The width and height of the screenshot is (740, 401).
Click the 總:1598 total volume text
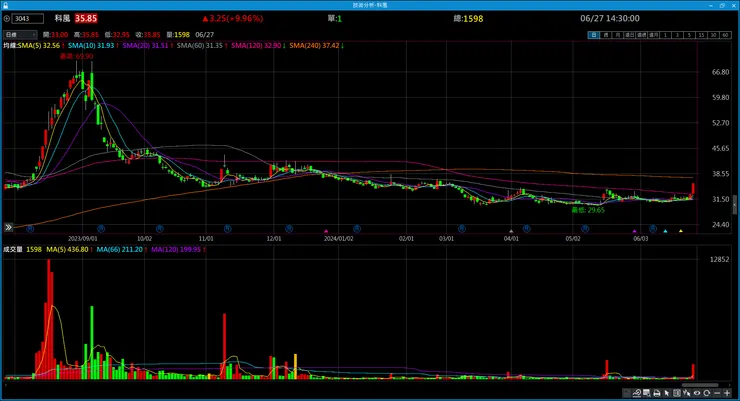tap(468, 19)
